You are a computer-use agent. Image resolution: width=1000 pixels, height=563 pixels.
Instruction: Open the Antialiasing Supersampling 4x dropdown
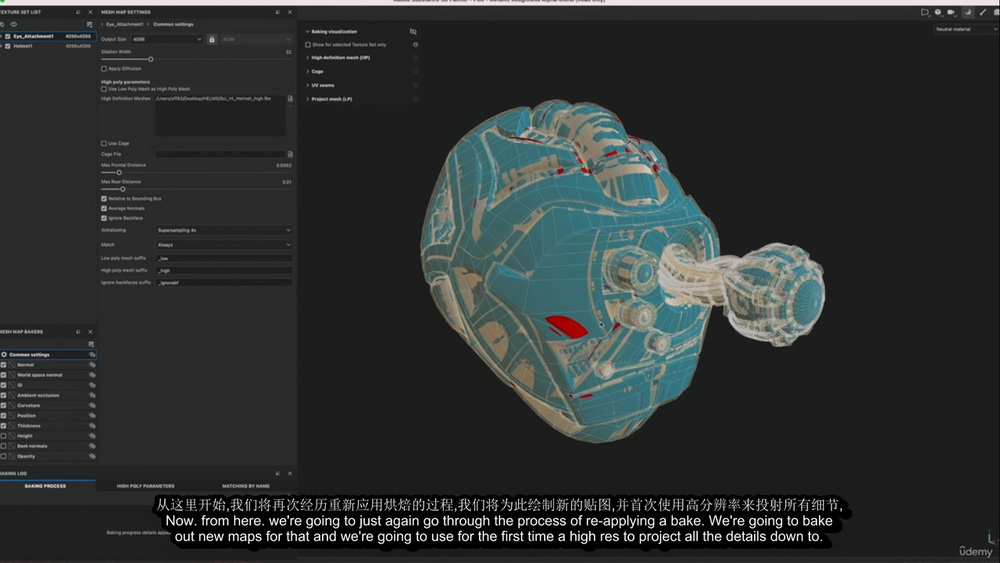click(x=224, y=230)
